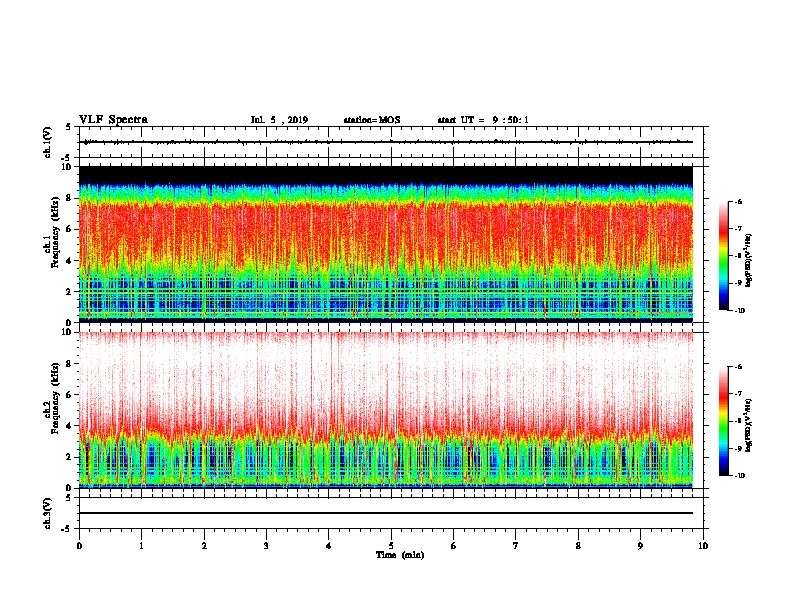
Task: Click the ch.2 colorbar 'log(PSD)' label
Action: click(749, 425)
